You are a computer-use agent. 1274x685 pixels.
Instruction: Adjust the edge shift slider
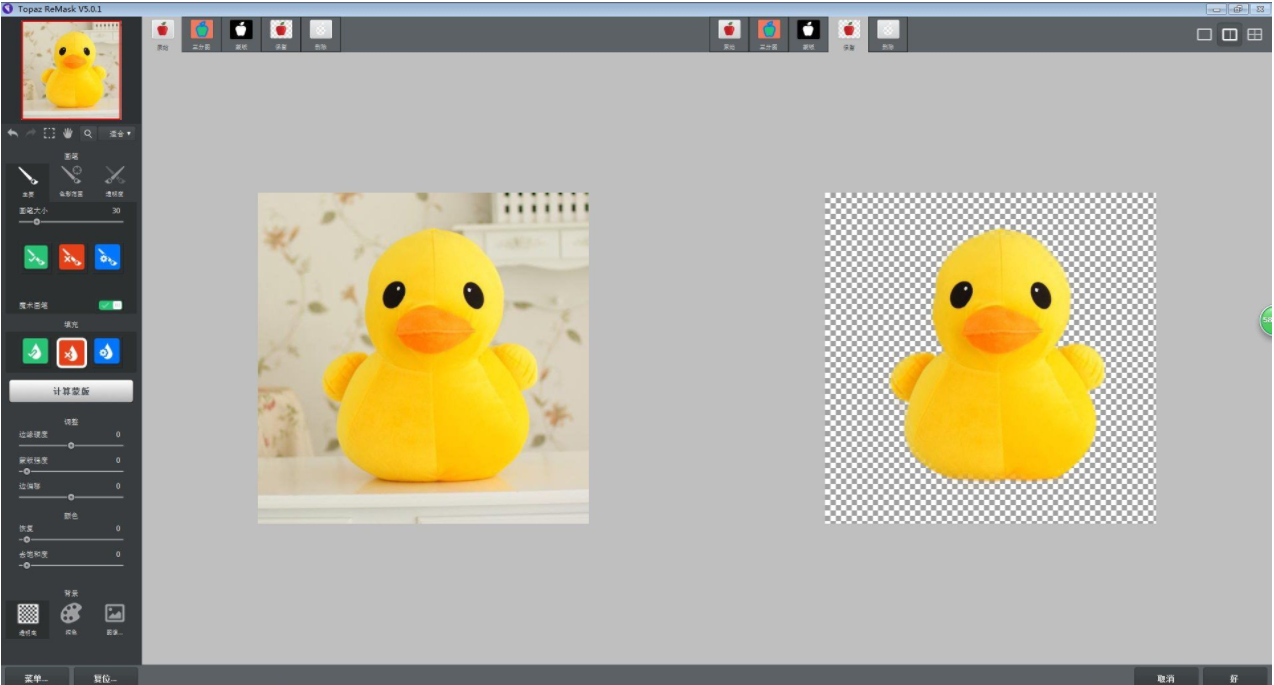[x=70, y=496]
